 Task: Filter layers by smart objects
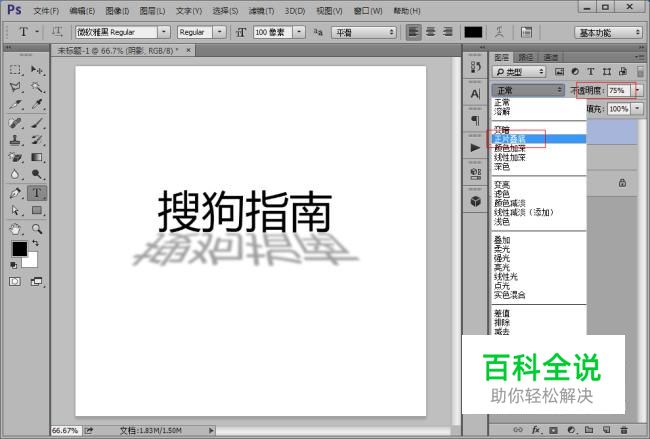click(x=623, y=72)
